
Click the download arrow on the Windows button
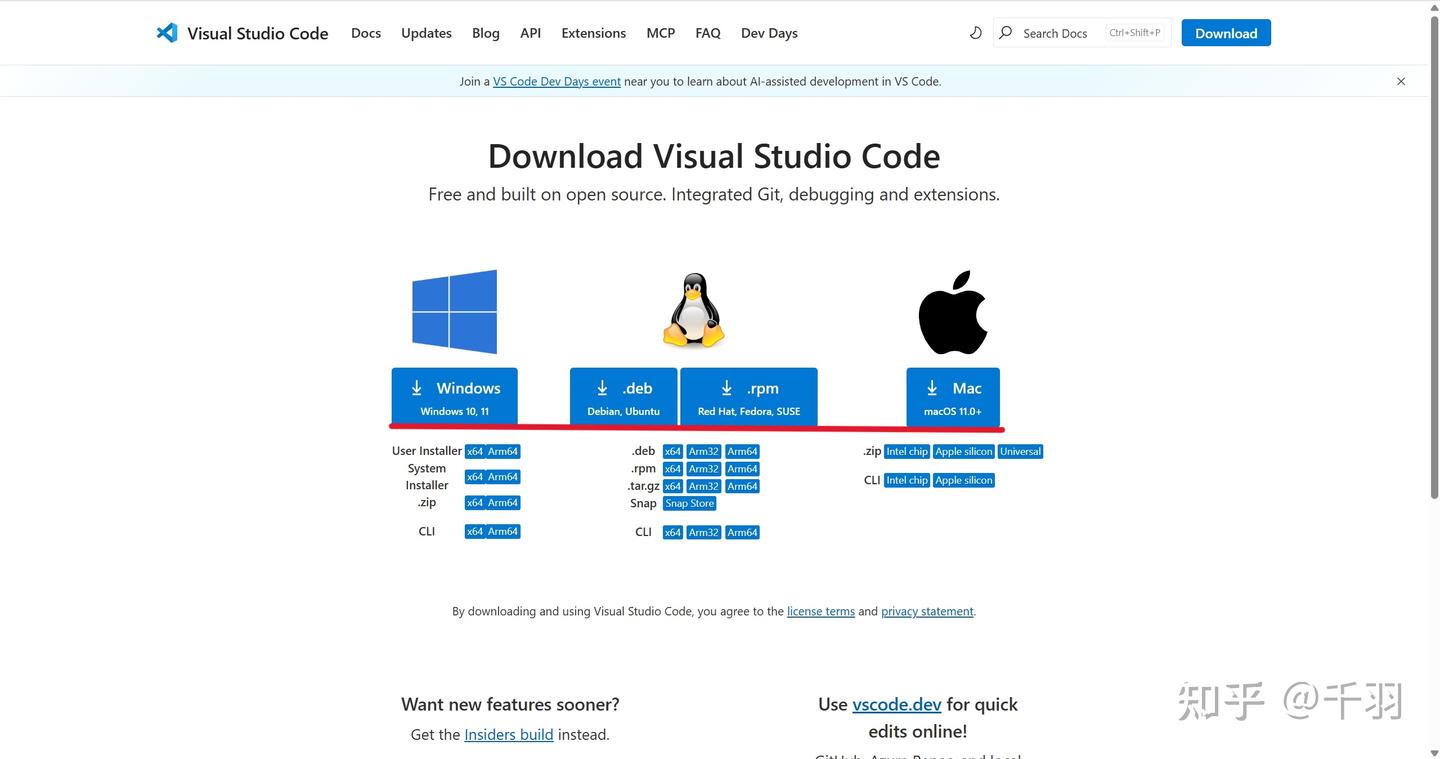[x=416, y=387]
